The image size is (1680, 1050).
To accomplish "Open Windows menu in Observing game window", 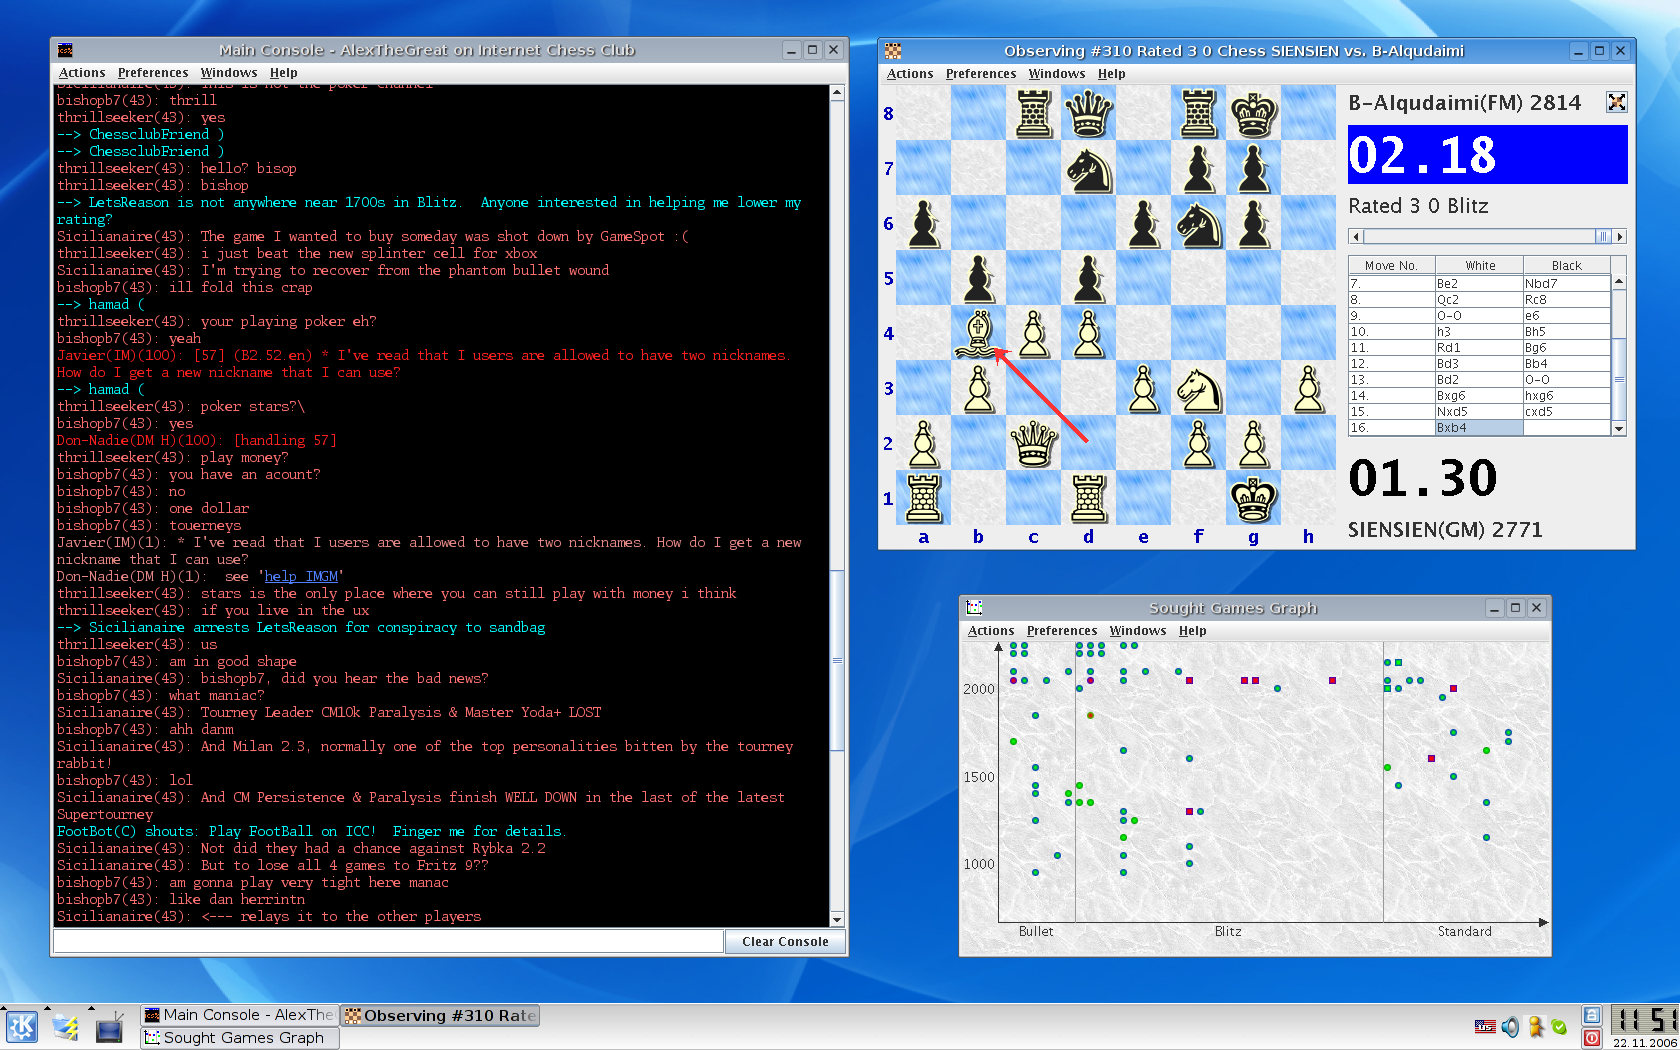I will 1056,74.
